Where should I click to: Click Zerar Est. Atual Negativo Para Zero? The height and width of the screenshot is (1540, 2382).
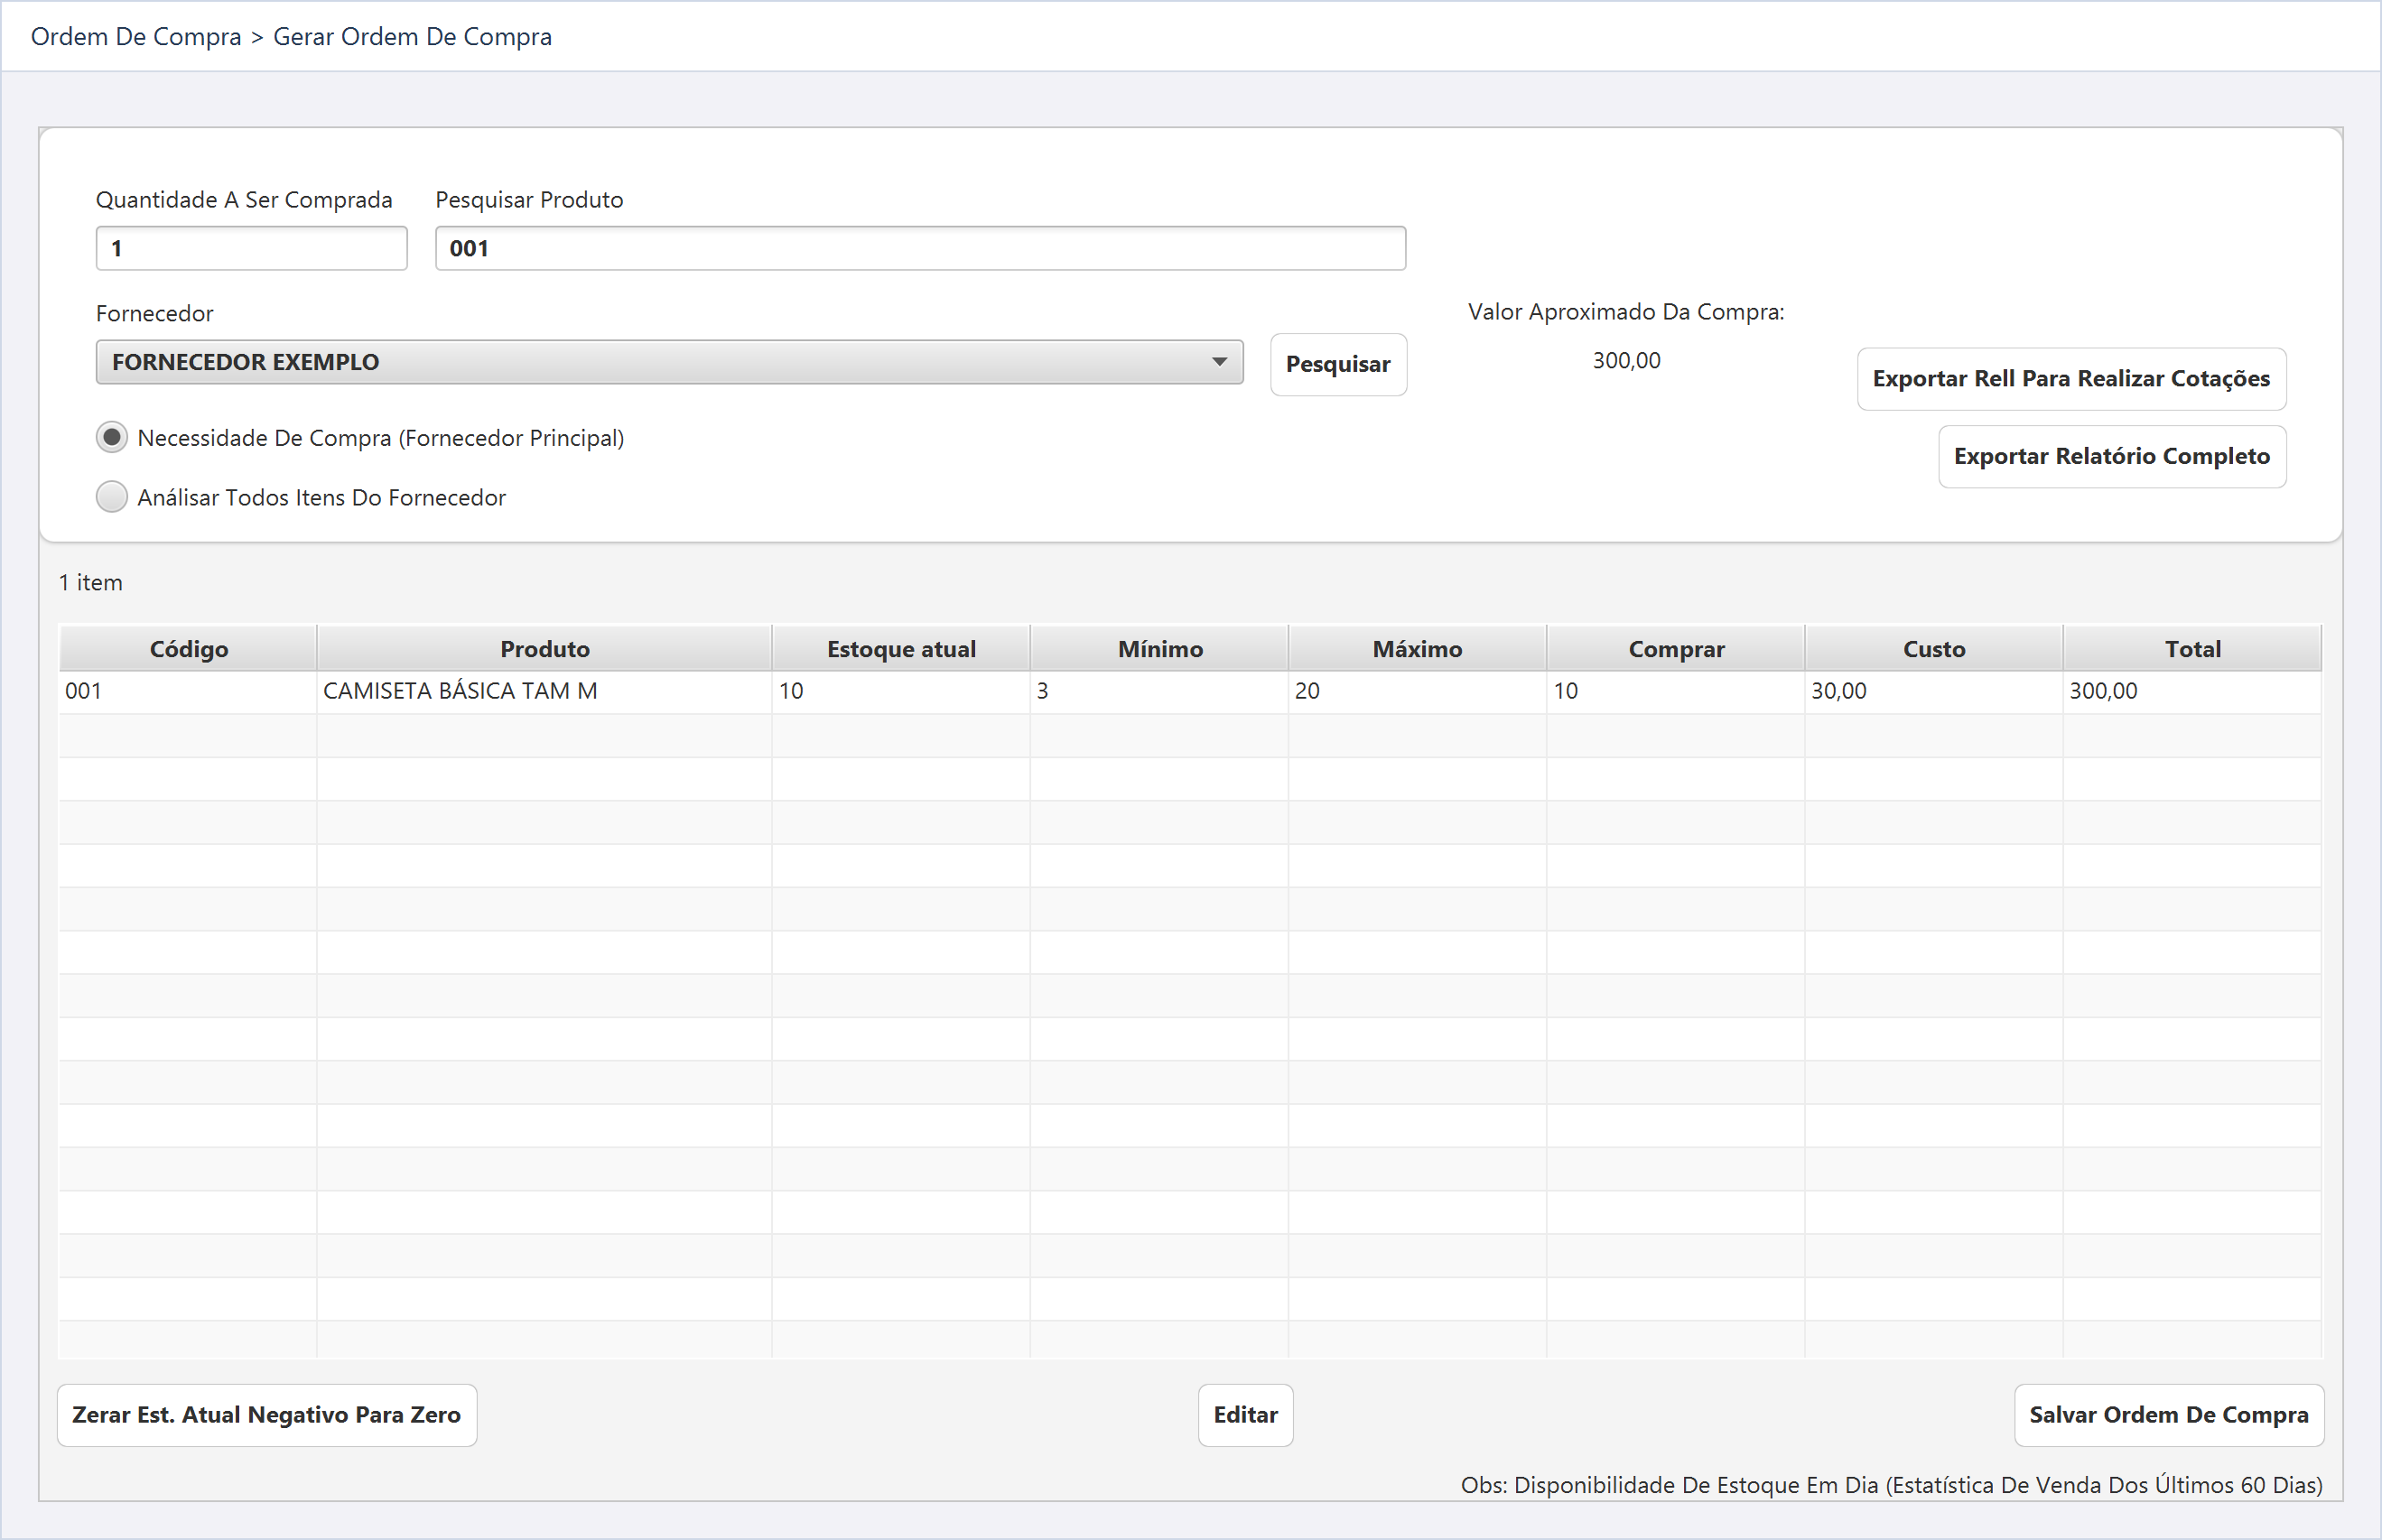[267, 1415]
